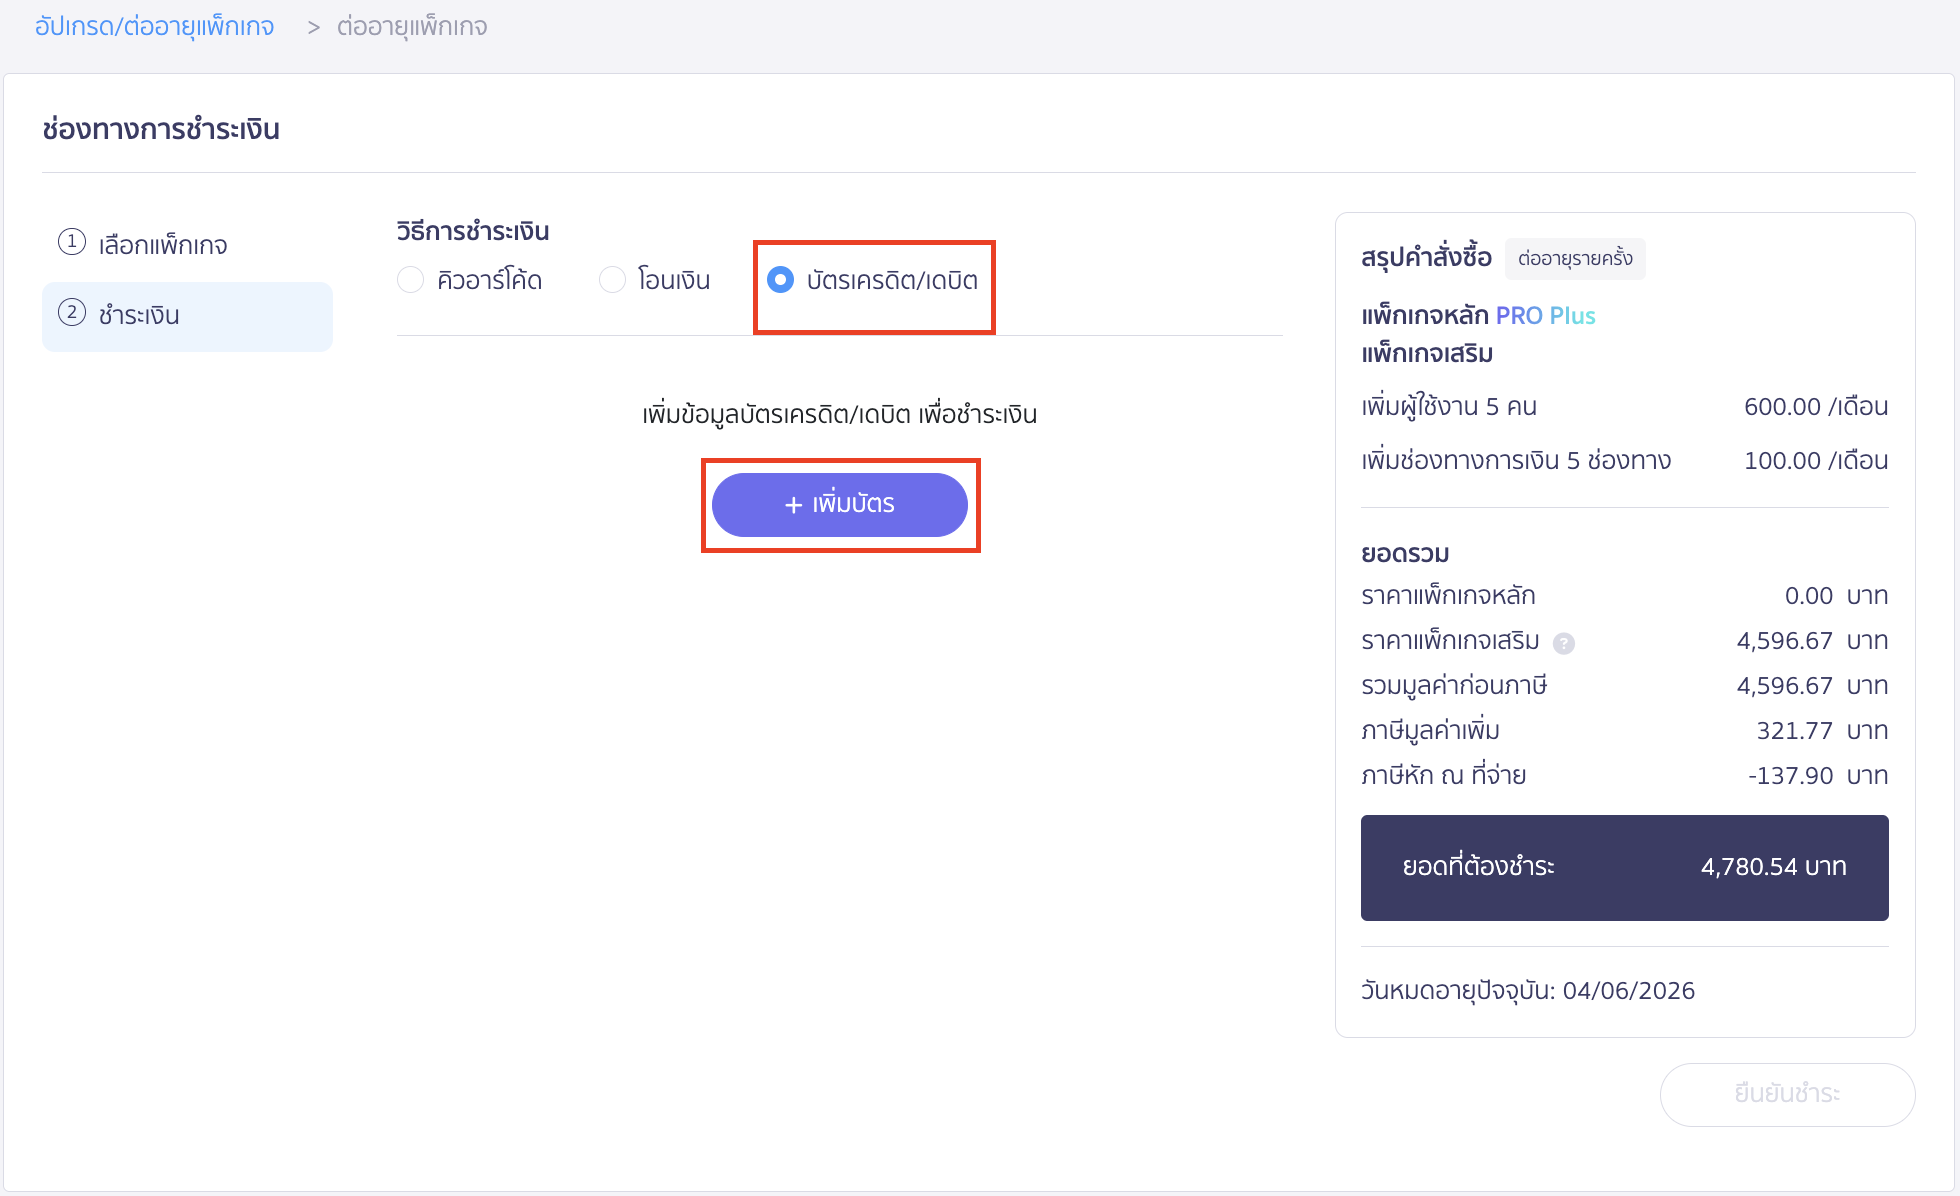This screenshot has height=1196, width=1960.
Task: Click the สรุปคำสั่งซื้อ summary heading
Action: click(x=1424, y=257)
